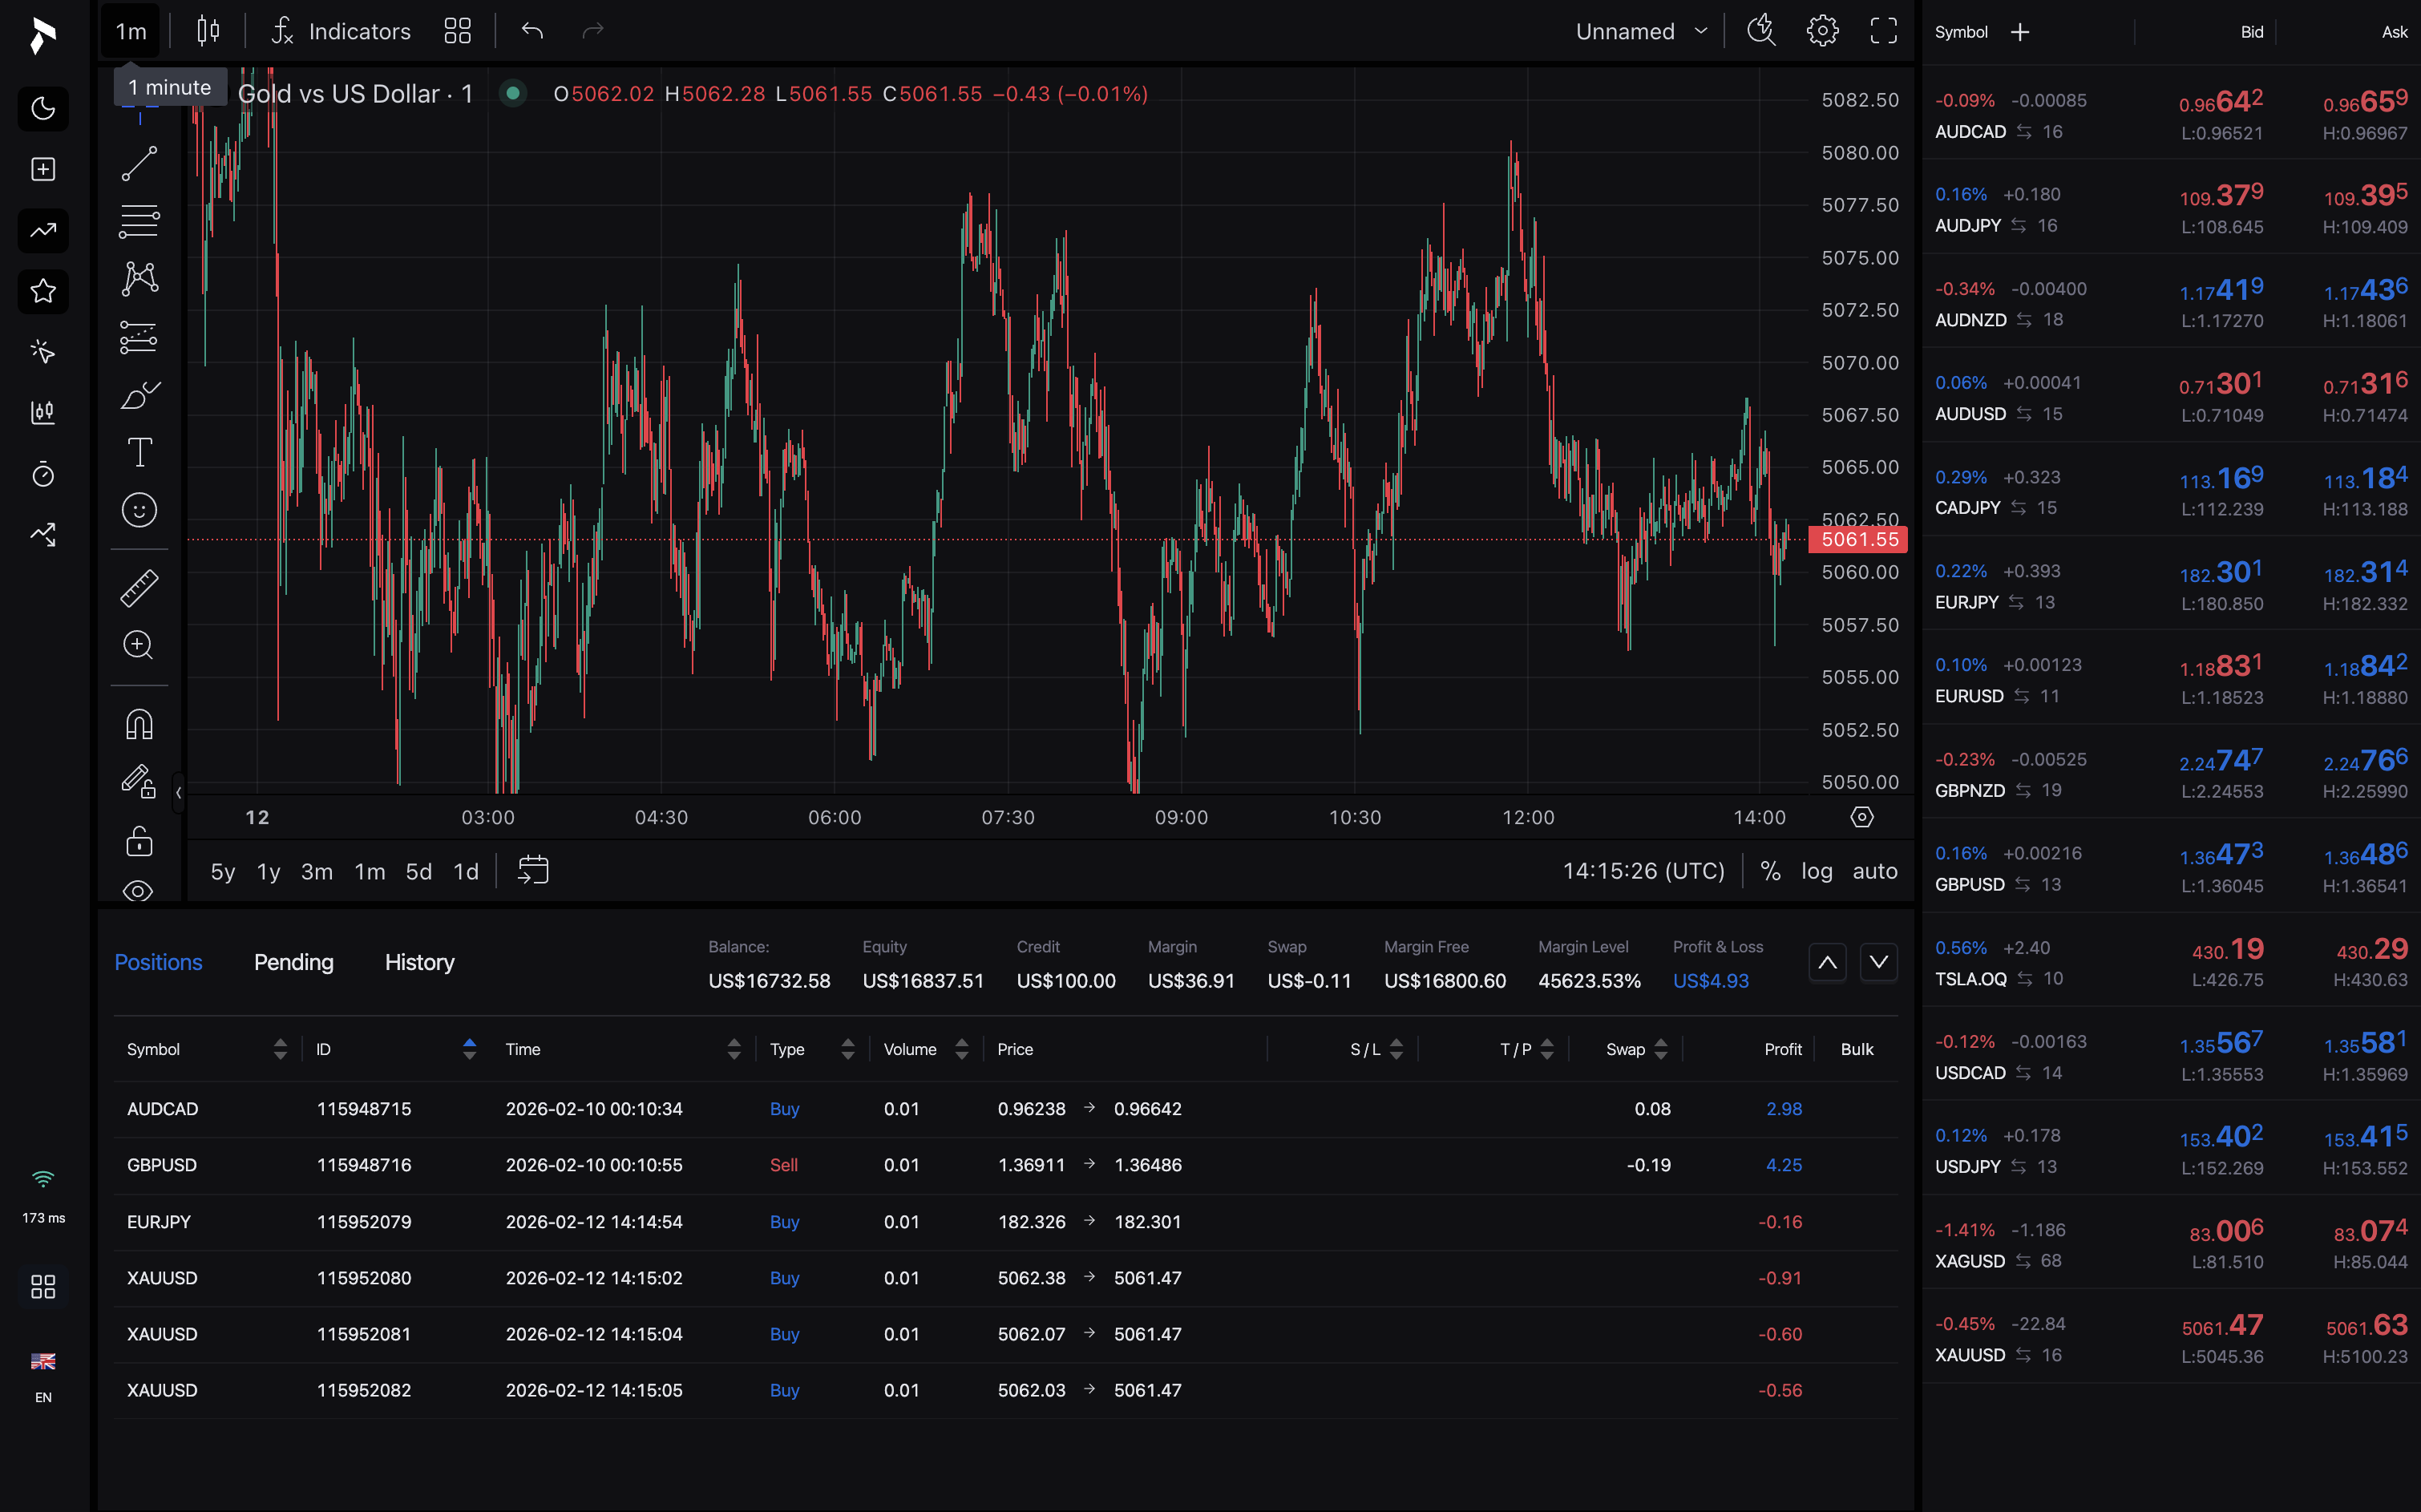This screenshot has height=1512, width=2421.
Task: Select the Brush drawing tool
Action: [139, 395]
